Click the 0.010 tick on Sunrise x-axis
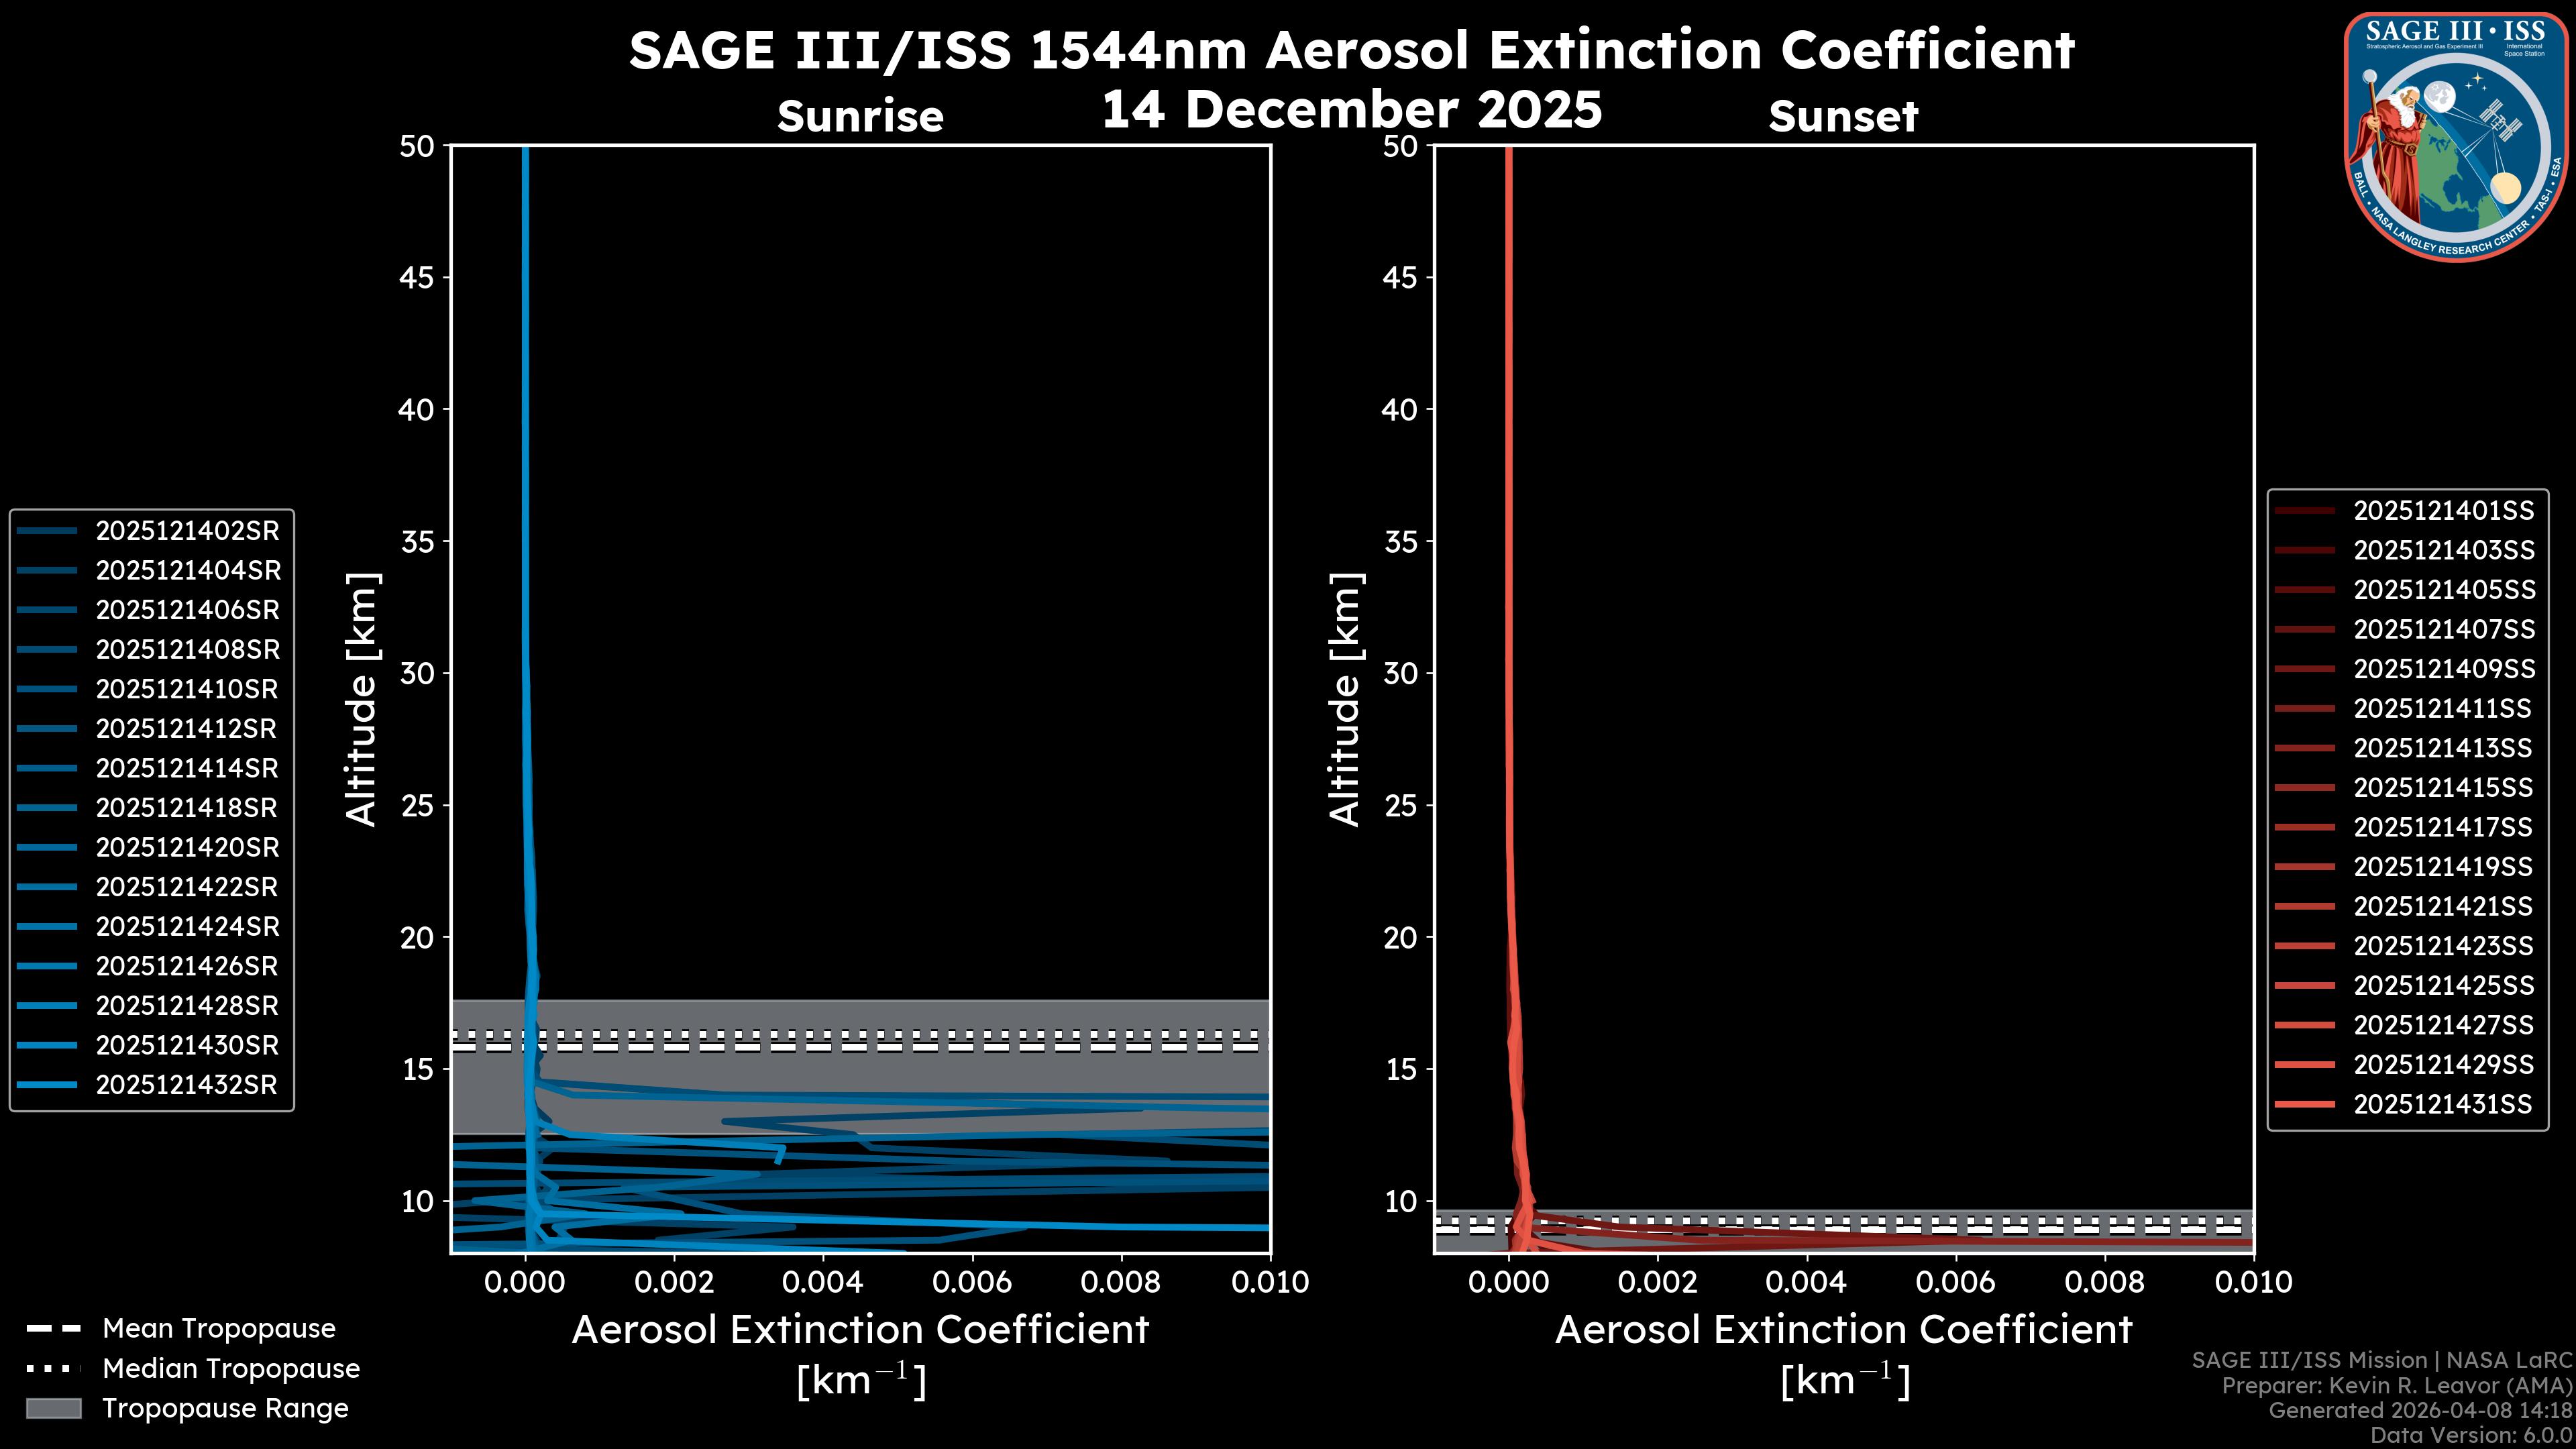2576x1449 pixels. (x=1269, y=1282)
